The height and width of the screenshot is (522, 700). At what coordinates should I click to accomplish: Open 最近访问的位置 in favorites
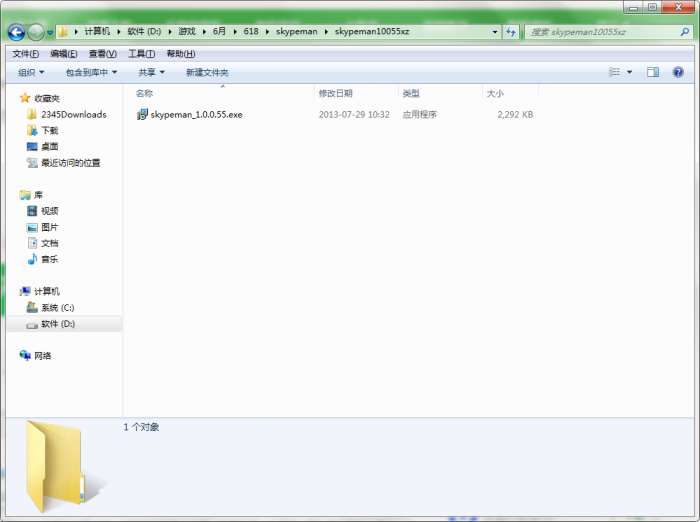71,163
